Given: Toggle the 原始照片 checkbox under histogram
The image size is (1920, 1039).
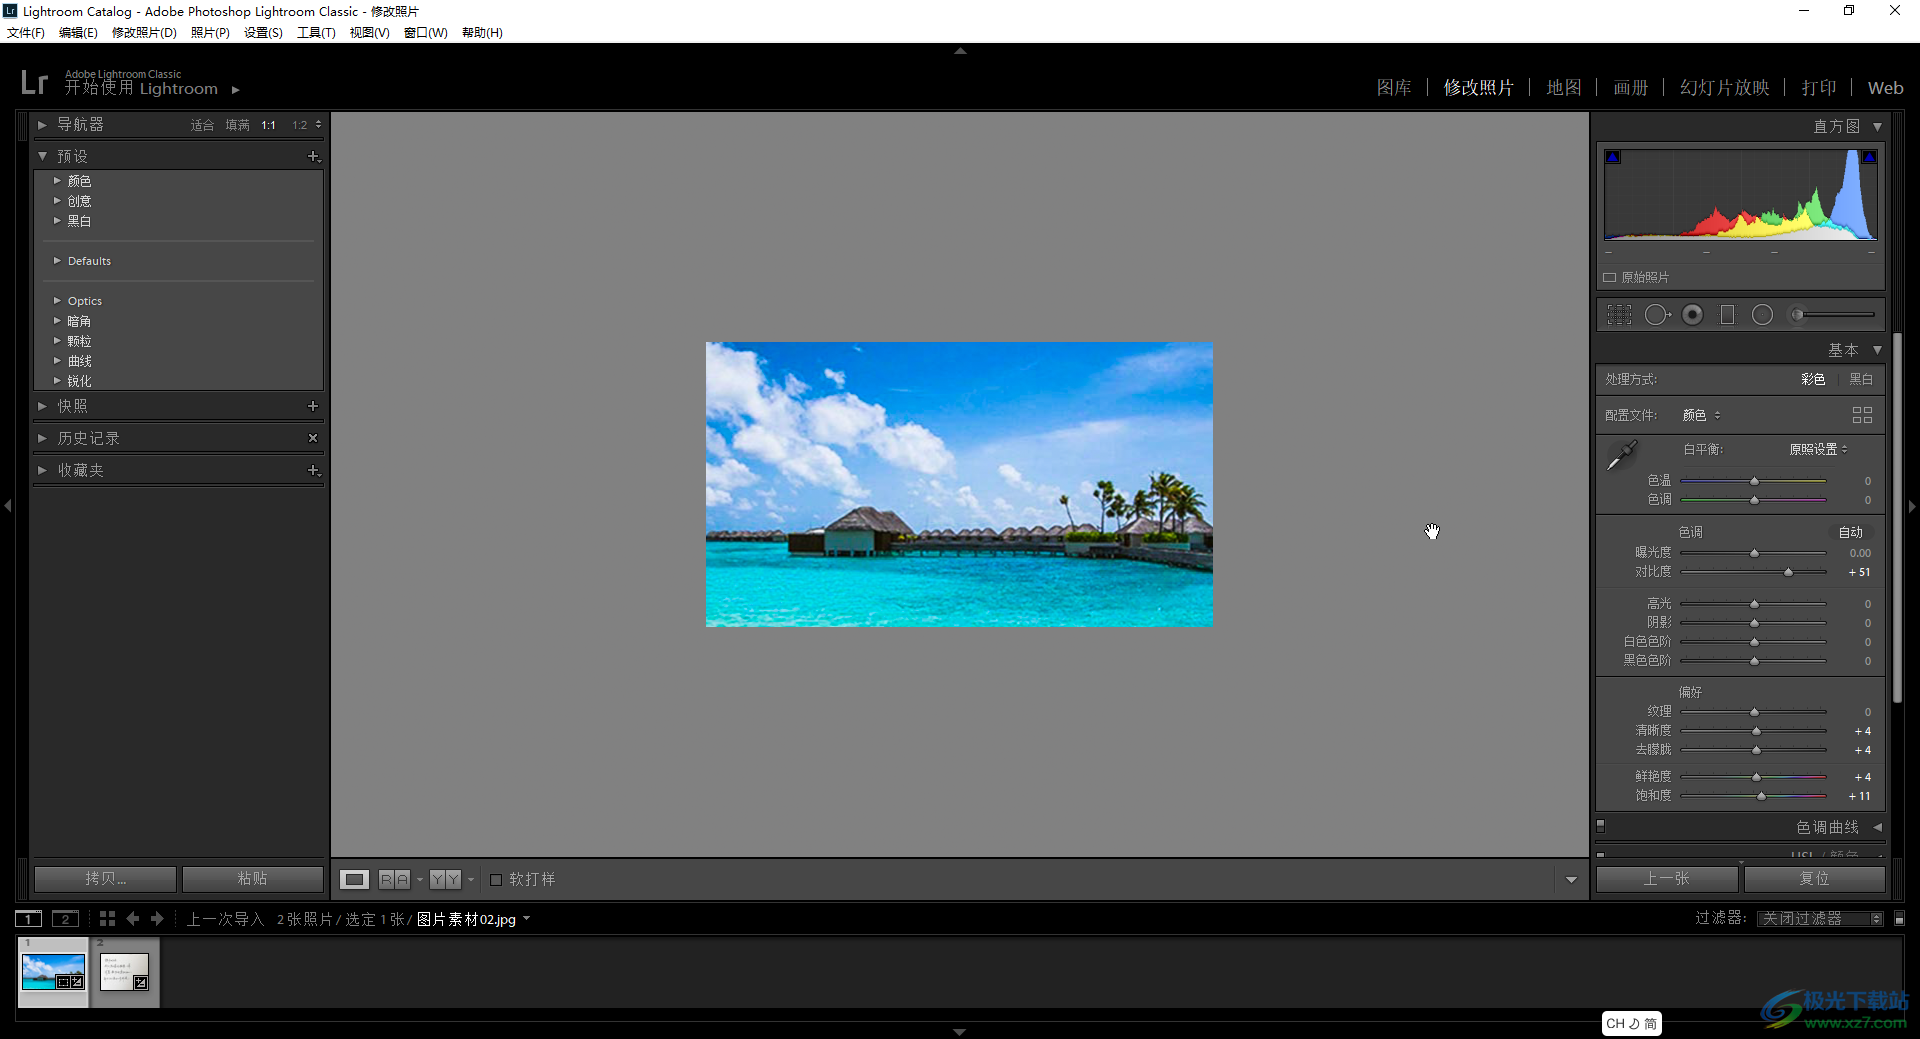Looking at the screenshot, I should (x=1610, y=277).
